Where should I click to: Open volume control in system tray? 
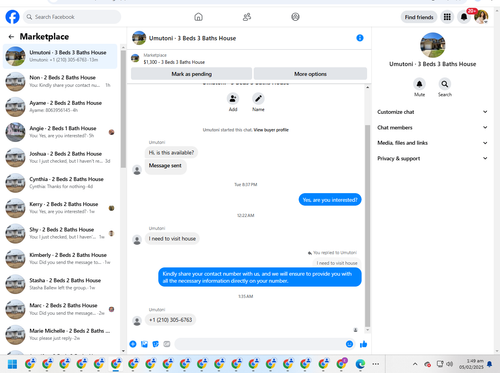pos(450,364)
